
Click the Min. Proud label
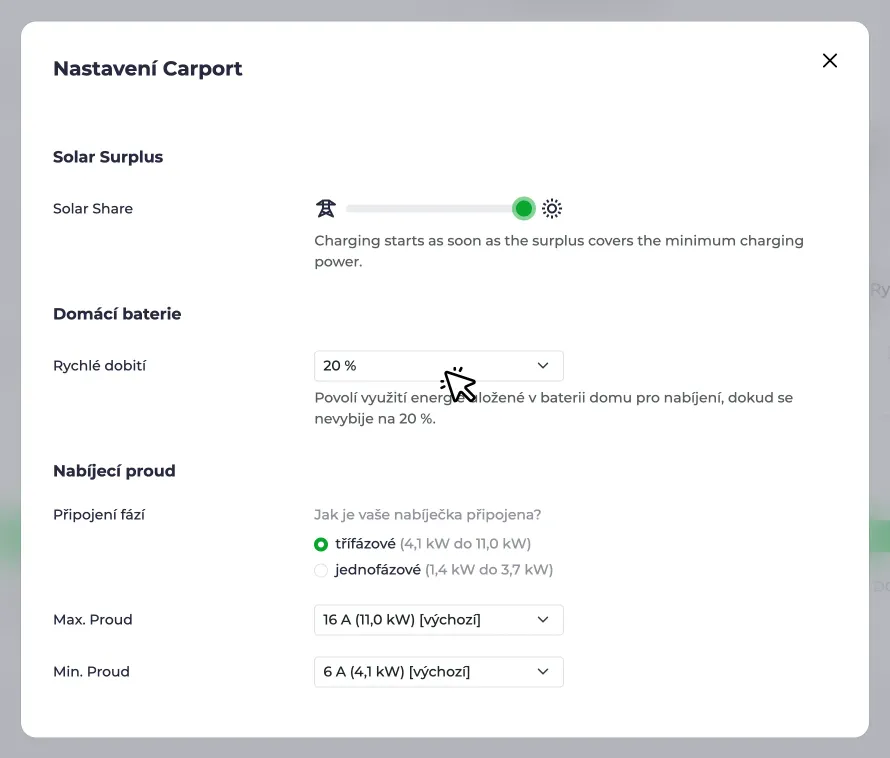coord(91,672)
